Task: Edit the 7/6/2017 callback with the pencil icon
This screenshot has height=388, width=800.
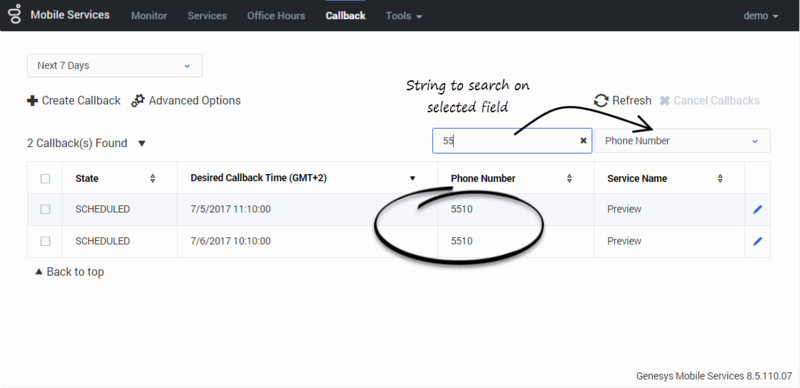Action: [757, 241]
